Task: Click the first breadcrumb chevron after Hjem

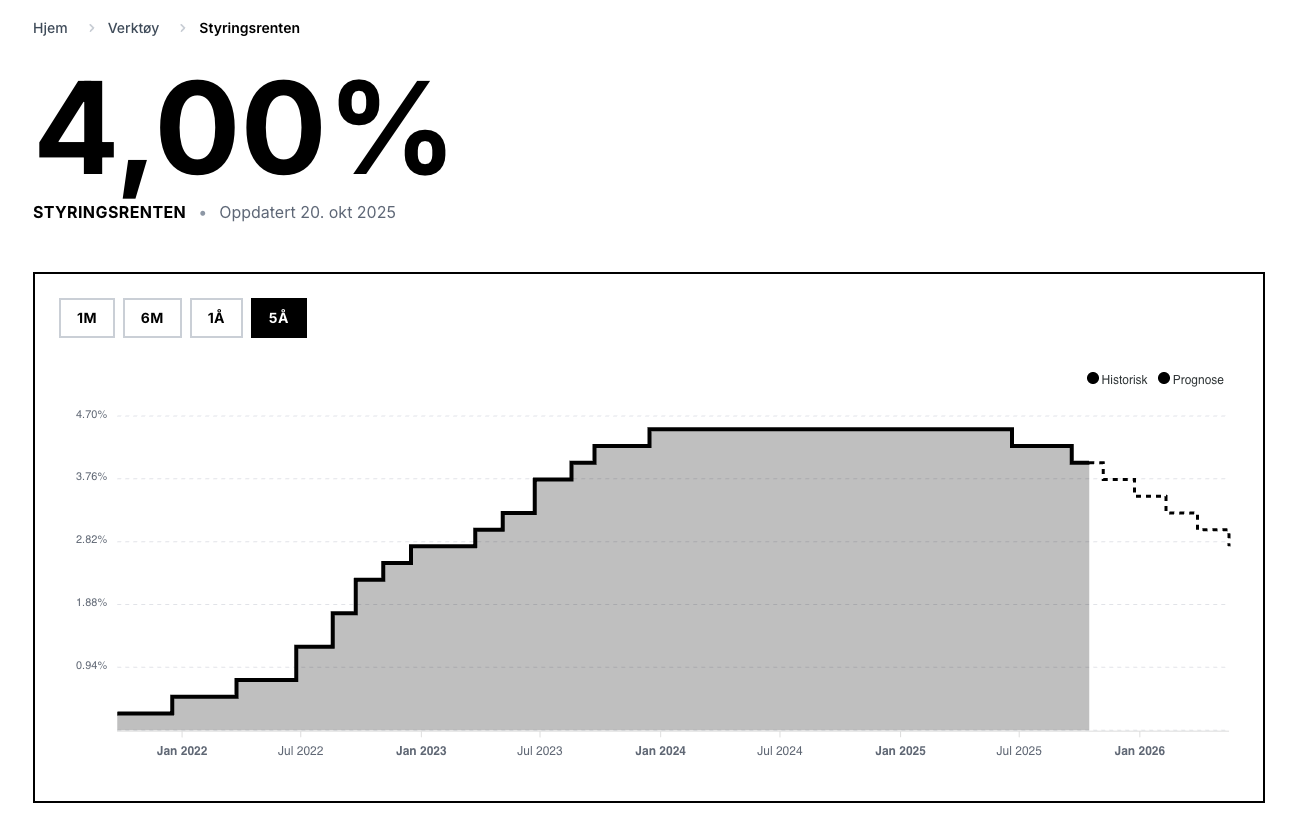Action: point(91,28)
